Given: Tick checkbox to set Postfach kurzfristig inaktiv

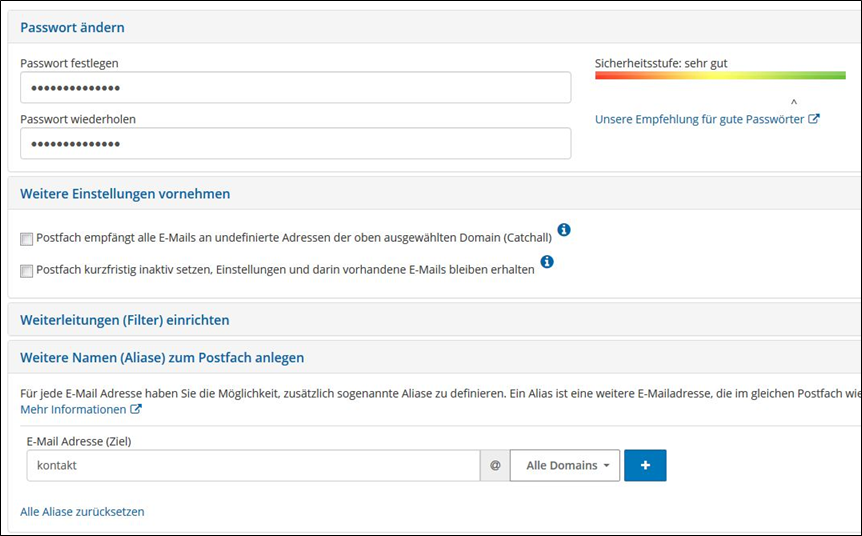Looking at the screenshot, I should point(26,271).
